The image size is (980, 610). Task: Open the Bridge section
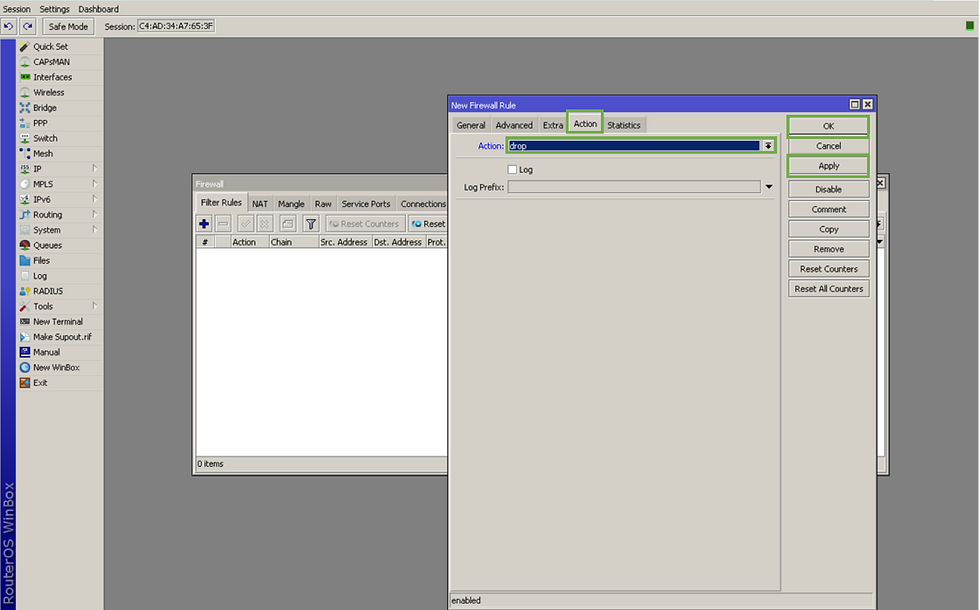pos(44,108)
